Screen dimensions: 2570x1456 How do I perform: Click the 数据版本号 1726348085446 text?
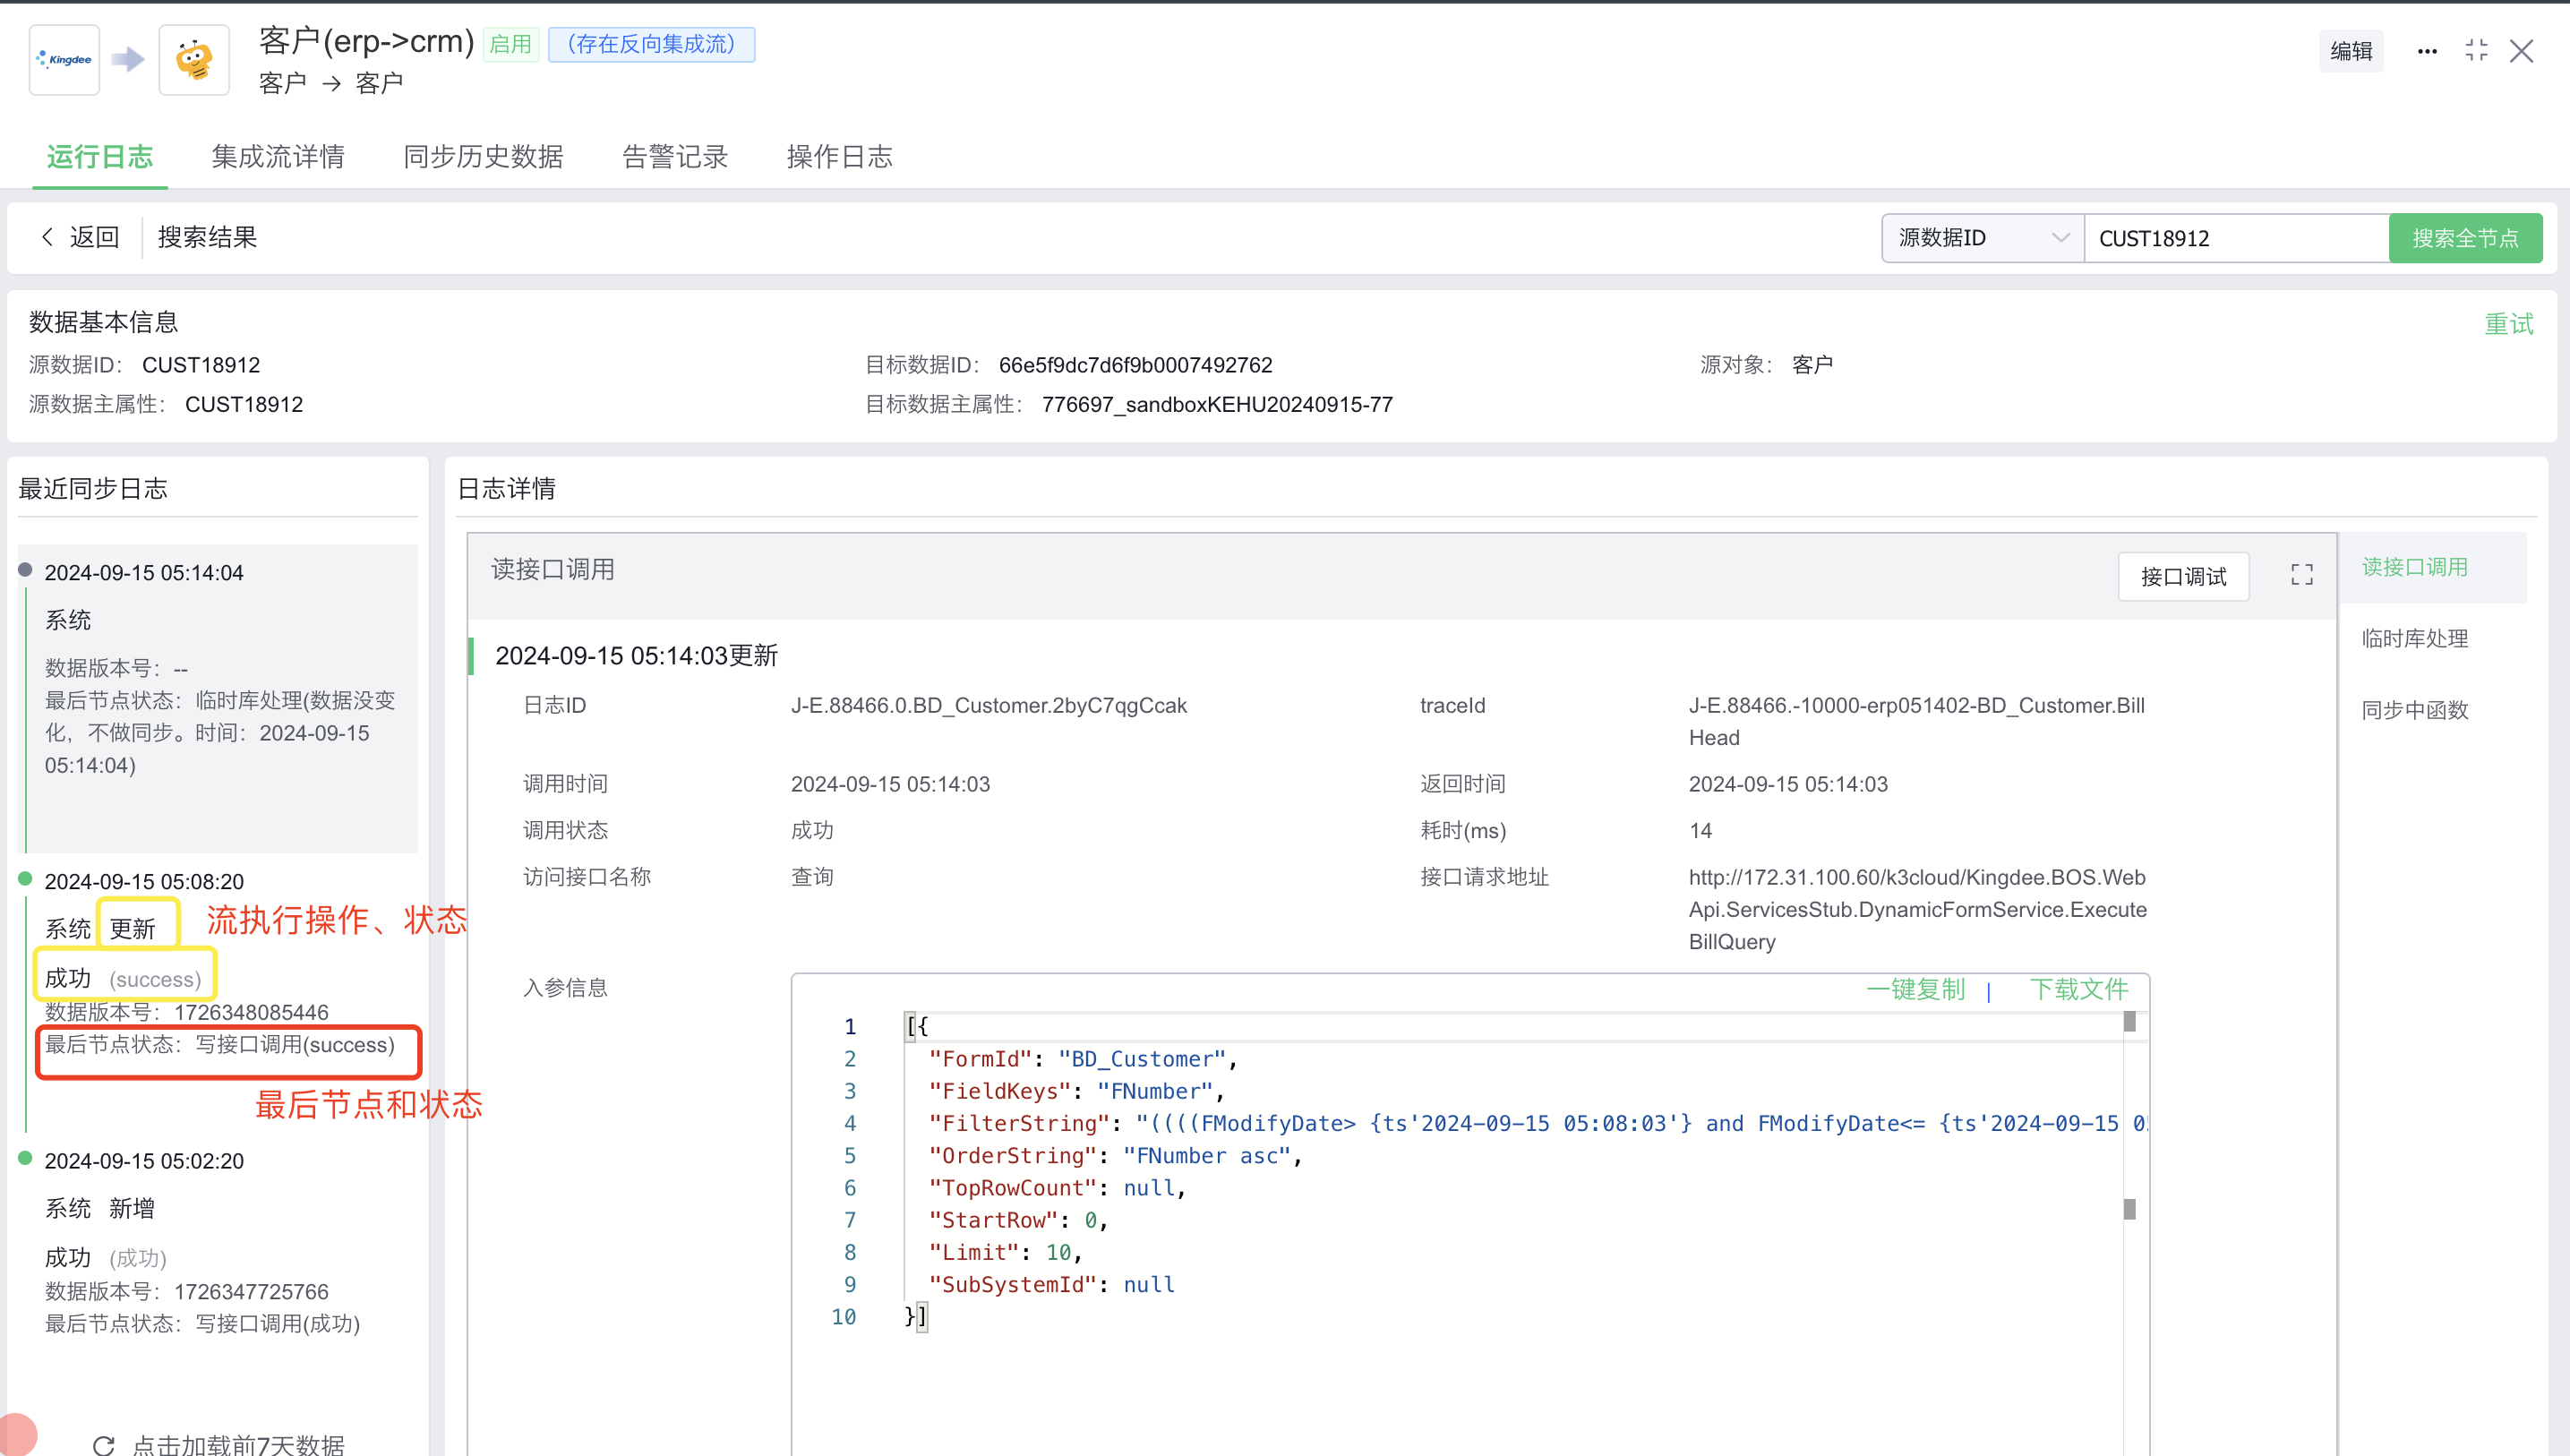click(186, 1012)
